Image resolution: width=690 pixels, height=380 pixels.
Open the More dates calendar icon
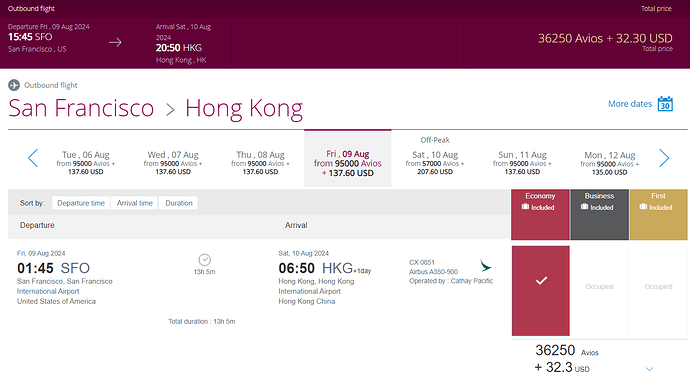point(665,104)
